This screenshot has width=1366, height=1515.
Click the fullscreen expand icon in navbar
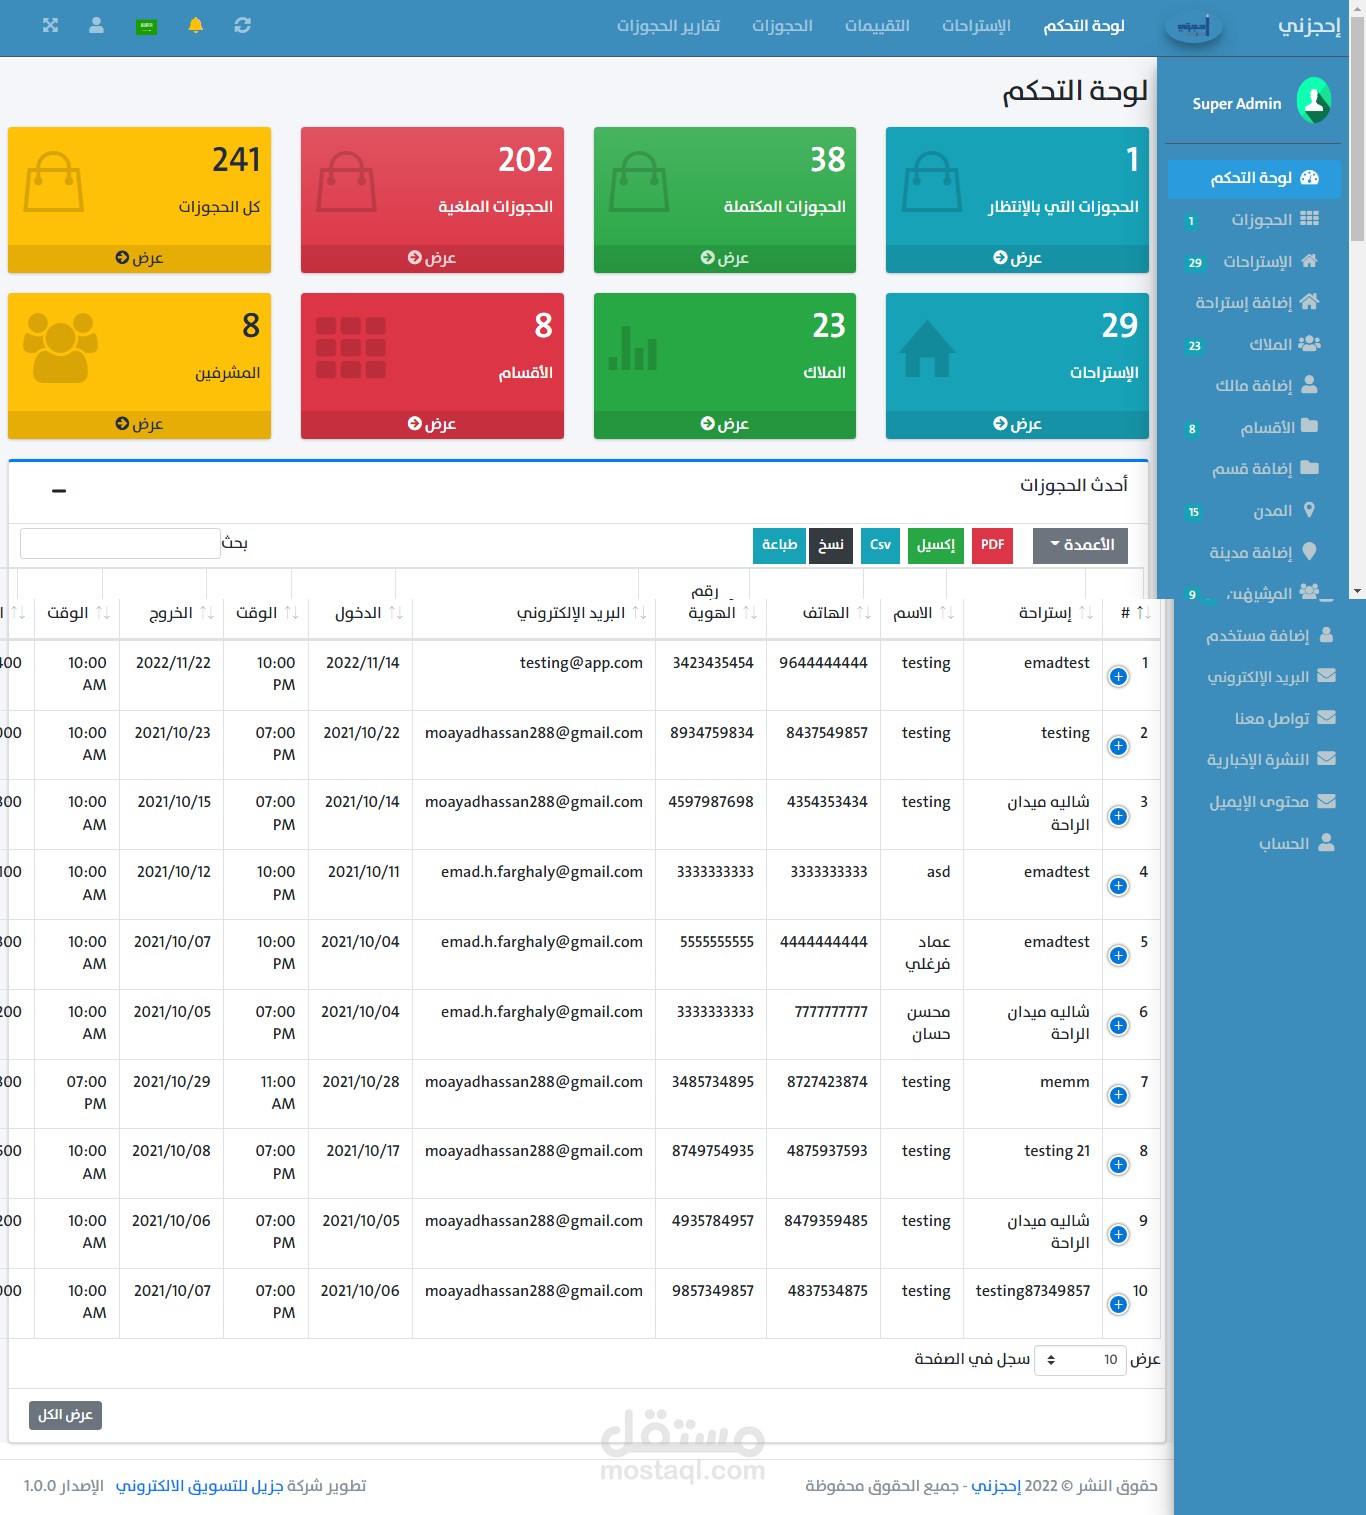(50, 25)
